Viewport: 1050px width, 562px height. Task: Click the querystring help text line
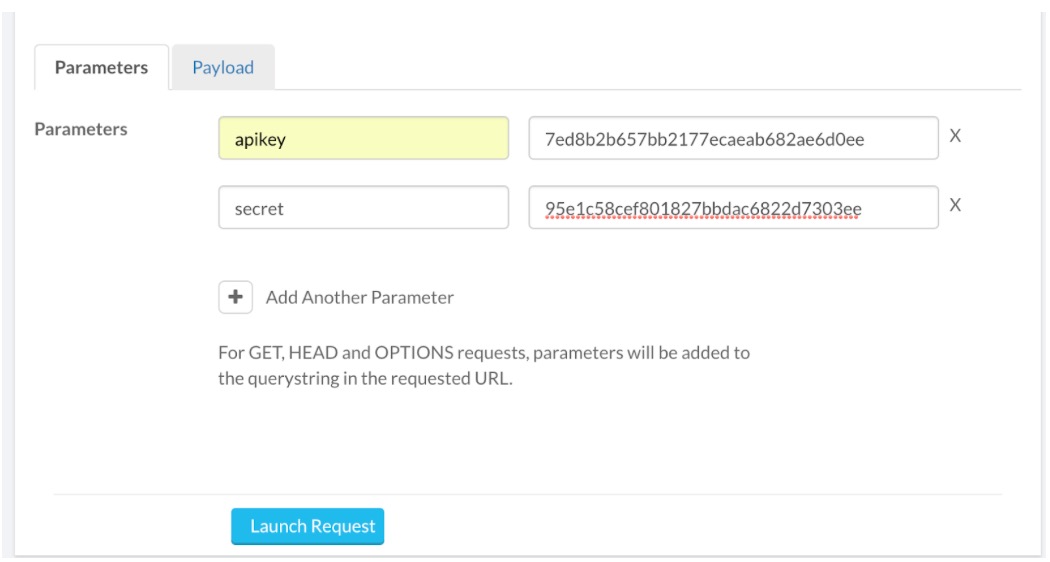[x=365, y=380]
